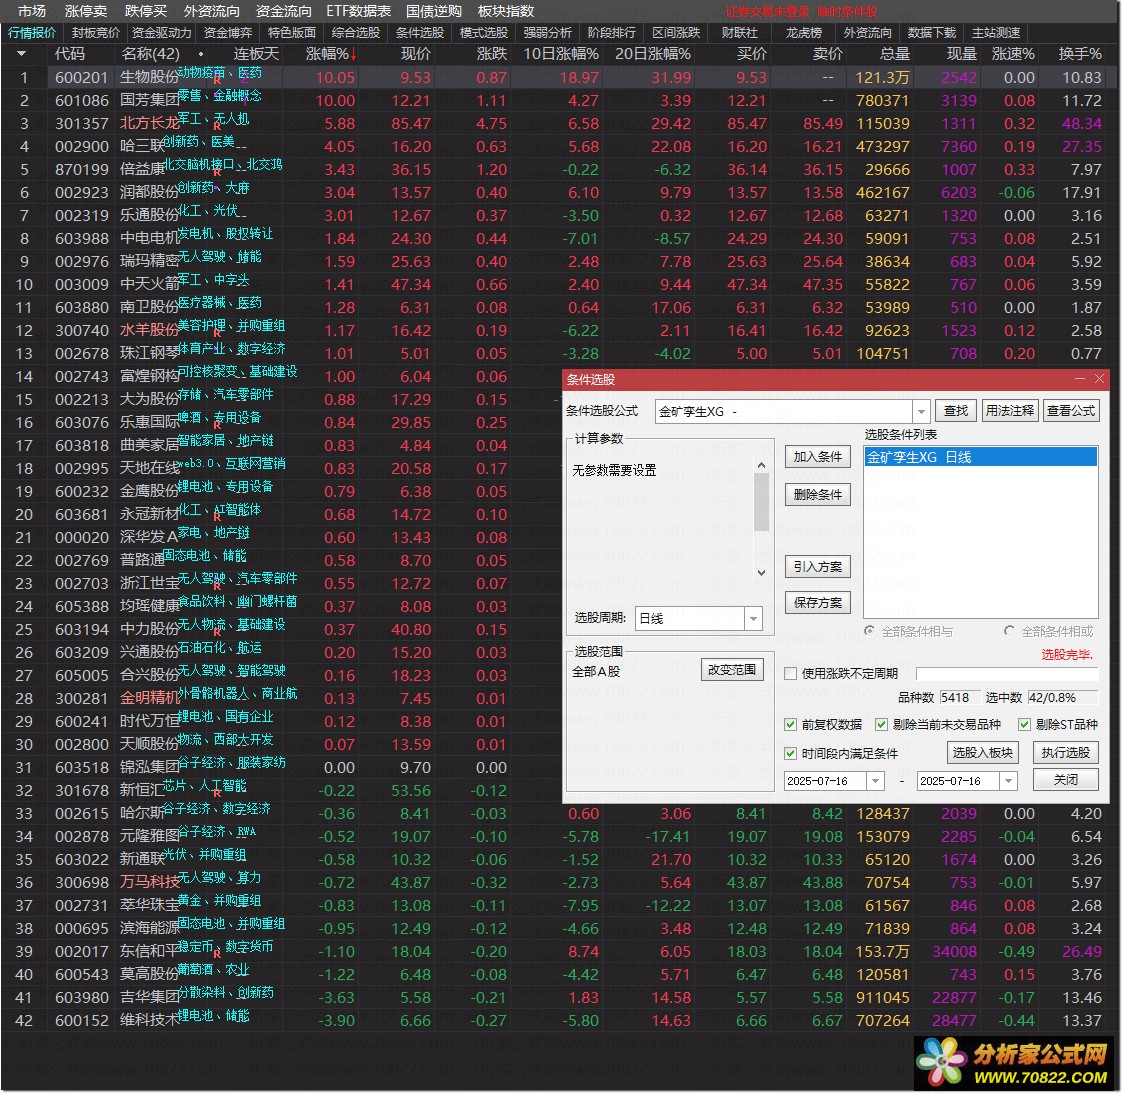Click the 执行选股 button
Image resolution: width=1124 pixels, height=1094 pixels.
pyautogui.click(x=1066, y=753)
